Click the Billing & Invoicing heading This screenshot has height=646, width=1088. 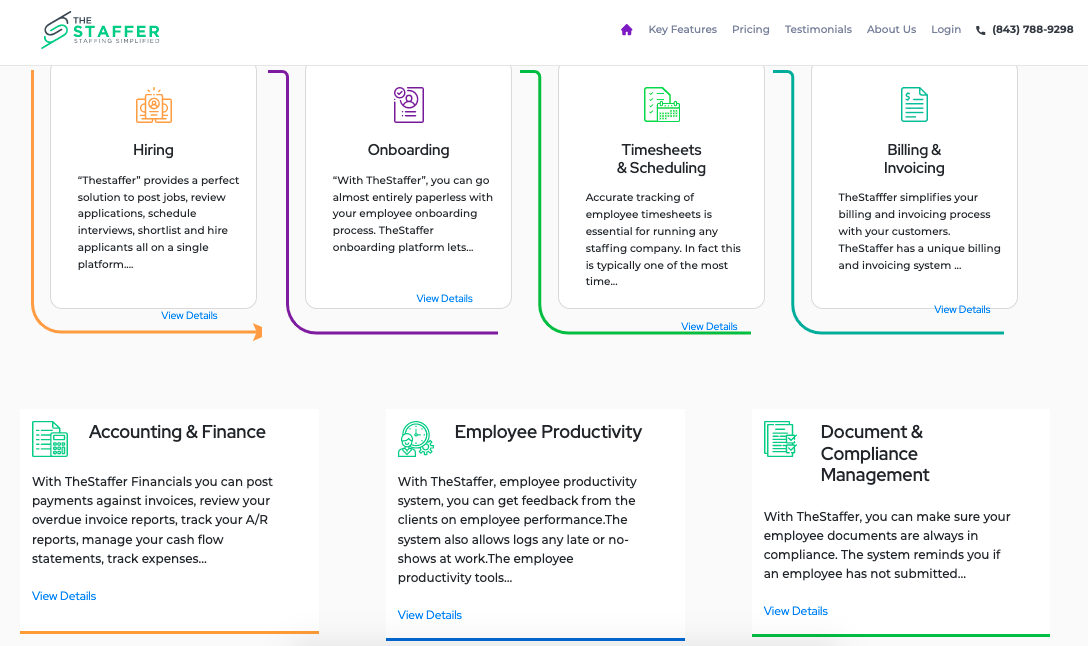click(x=914, y=159)
